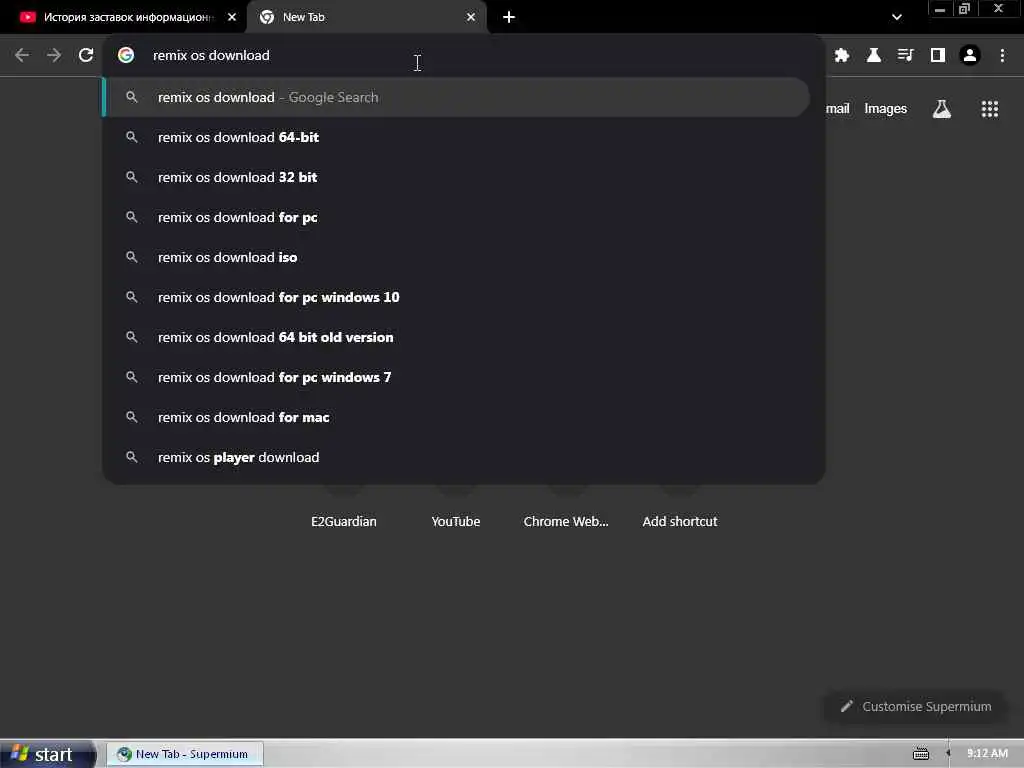The height and width of the screenshot is (768, 1024).
Task: Open the three-dot browser menu
Action: 1002,56
